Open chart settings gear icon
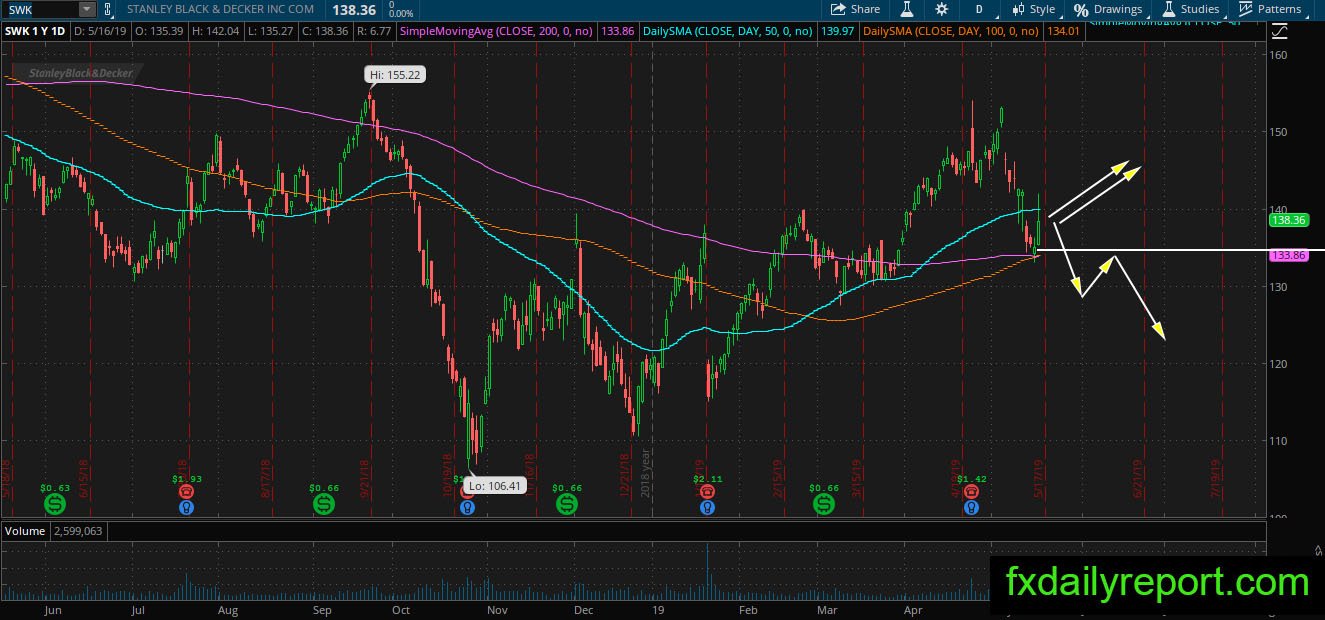 coord(941,9)
